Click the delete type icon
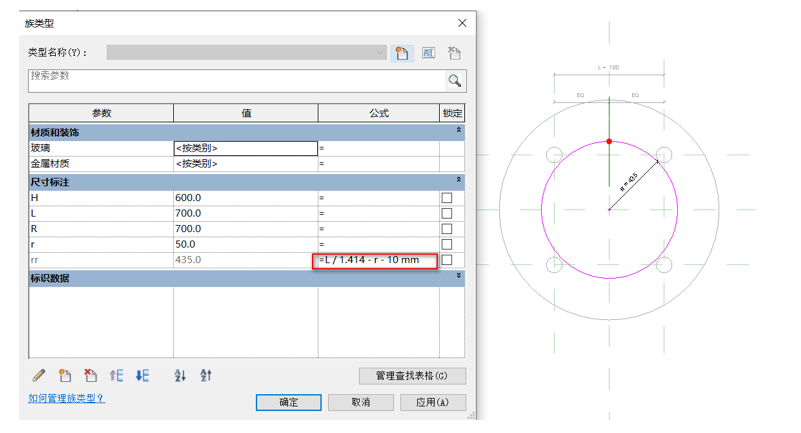 pos(454,53)
